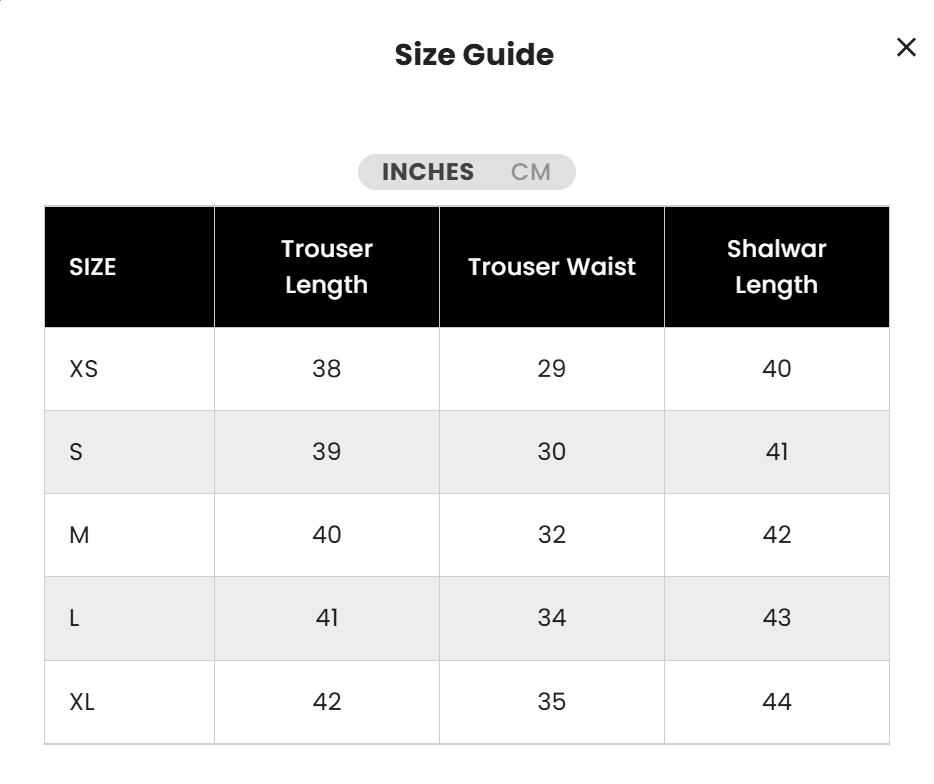
Task: Click the Trouser Waist column header
Action: (x=552, y=267)
